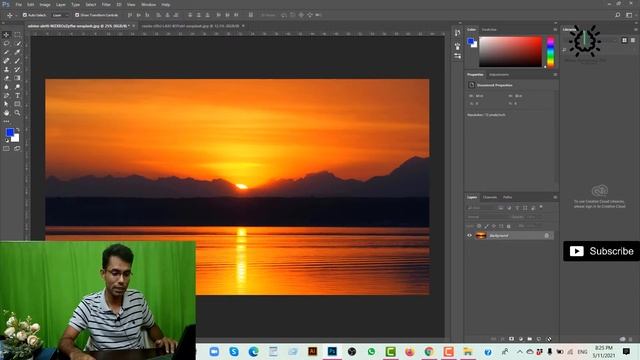Image resolution: width=640 pixels, height=360 pixels.
Task: Click the rainbow hue slider in Color panel
Action: pos(551,52)
